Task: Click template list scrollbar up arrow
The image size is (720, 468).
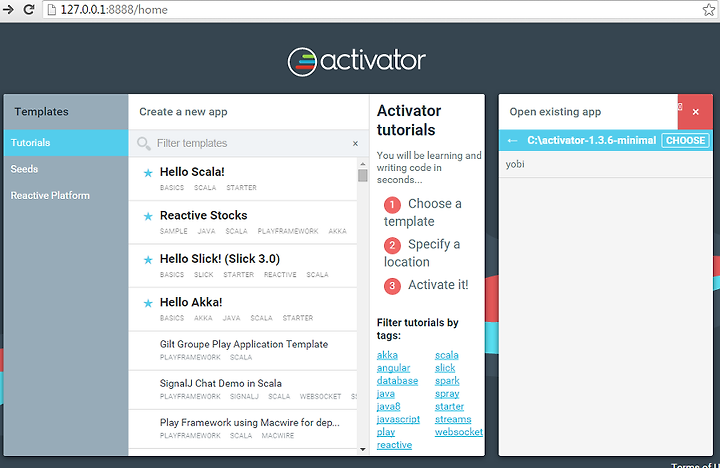Action: pyautogui.click(x=363, y=164)
